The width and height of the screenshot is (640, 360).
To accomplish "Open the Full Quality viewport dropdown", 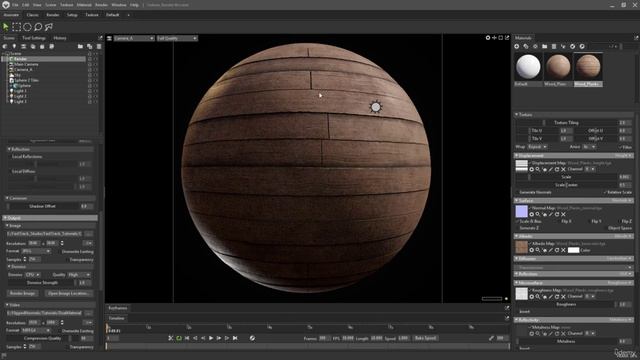I will 177,38.
